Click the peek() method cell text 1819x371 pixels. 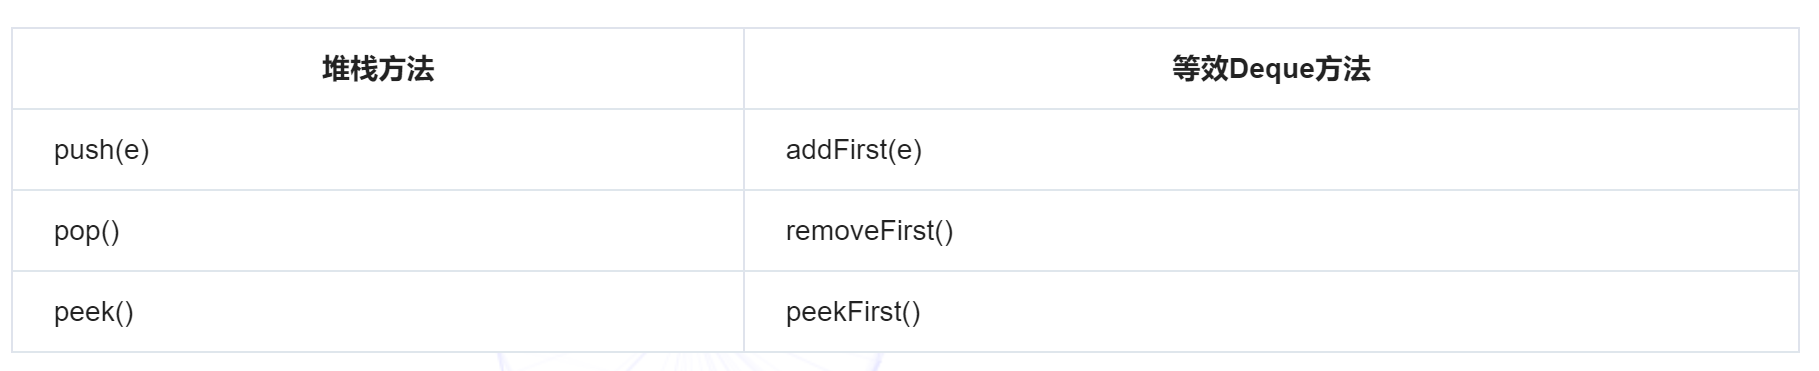pos(94,312)
